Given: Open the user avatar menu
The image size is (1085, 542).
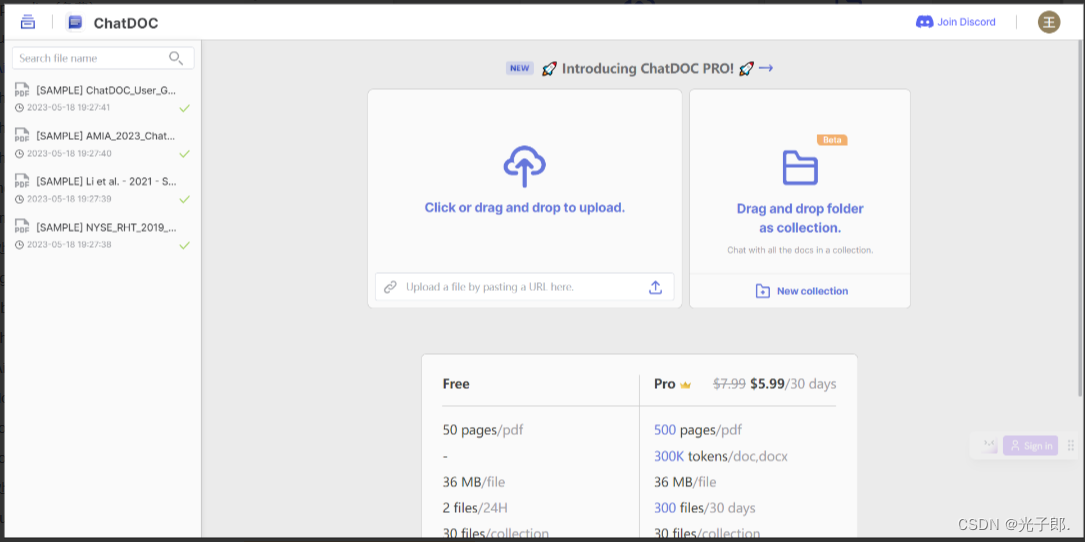Looking at the screenshot, I should 1048,22.
